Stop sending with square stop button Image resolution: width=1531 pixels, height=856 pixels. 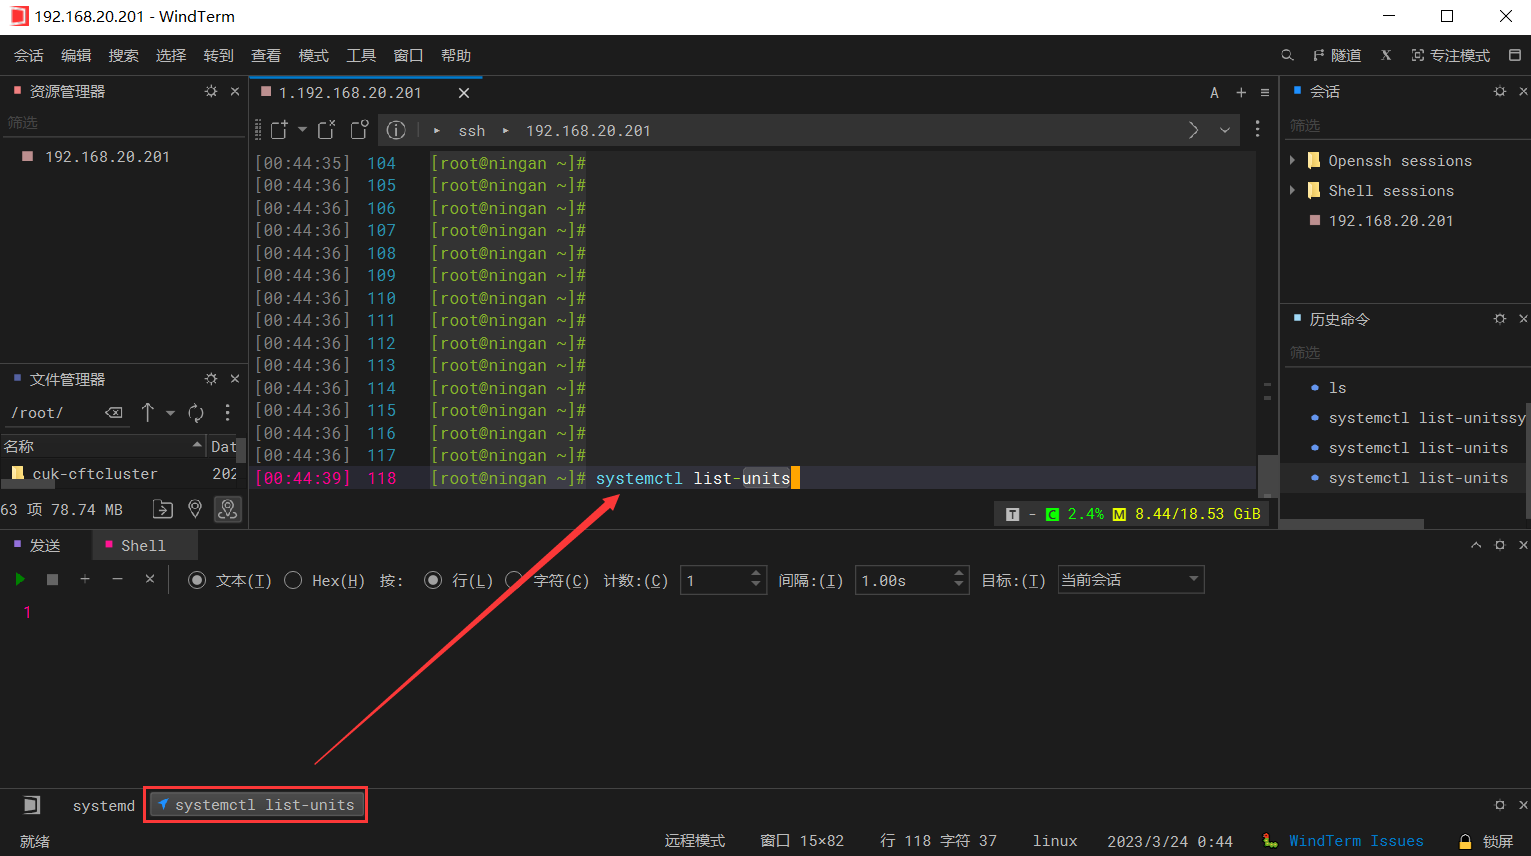pos(52,579)
